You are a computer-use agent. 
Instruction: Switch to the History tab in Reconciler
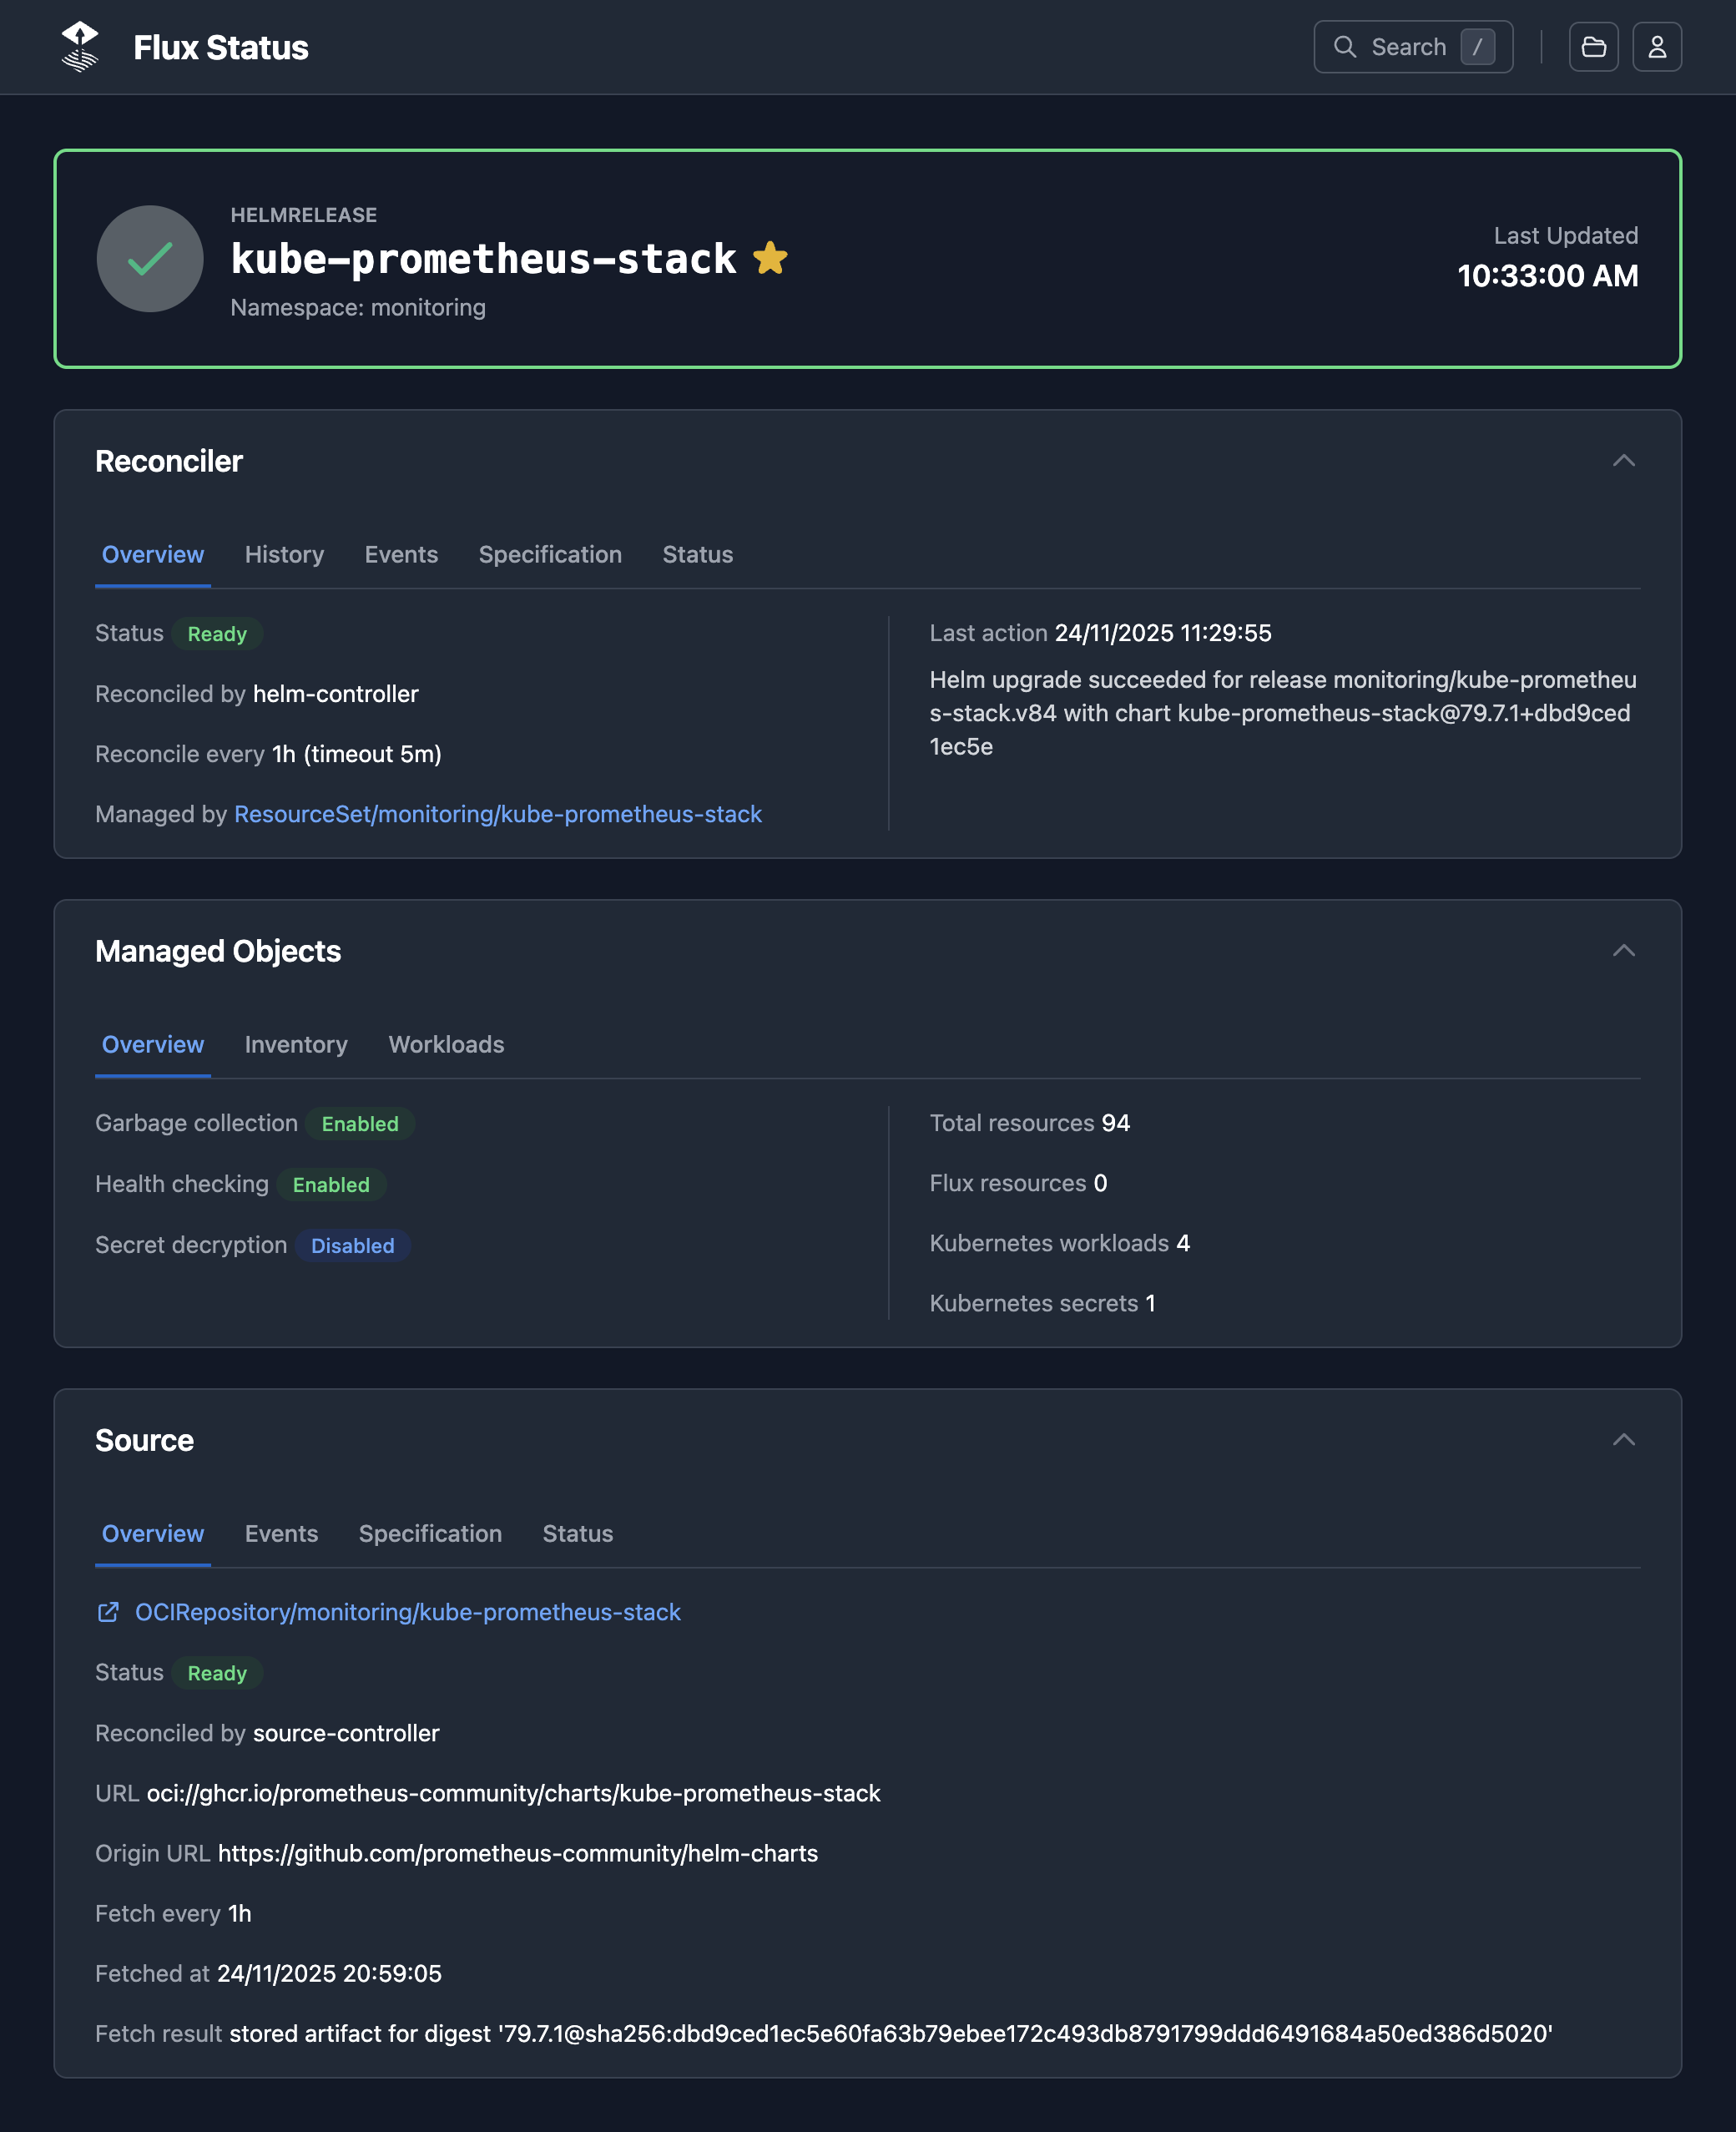point(284,555)
